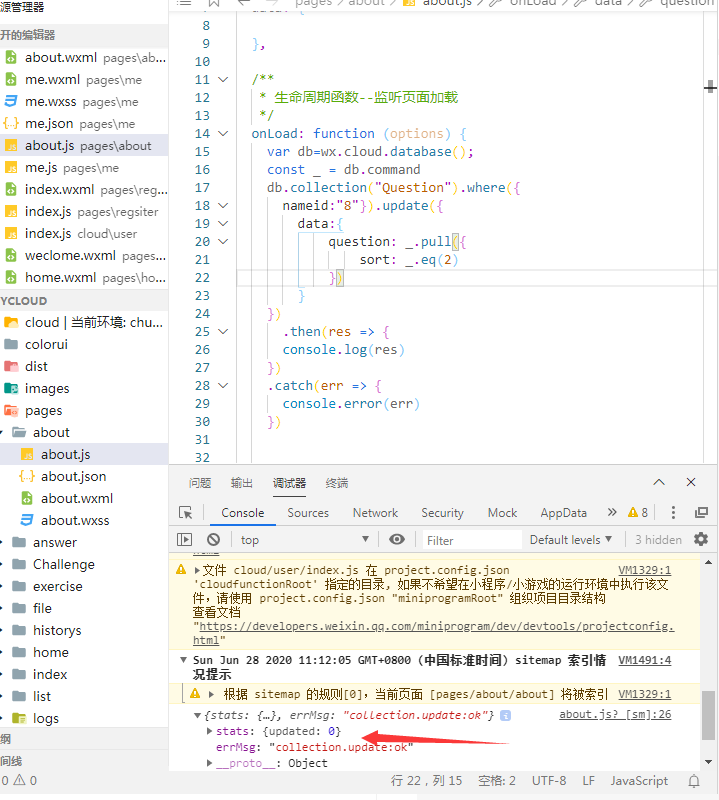Open the Sources devtools tab
Image resolution: width=719 pixels, height=800 pixels.
pos(308,513)
